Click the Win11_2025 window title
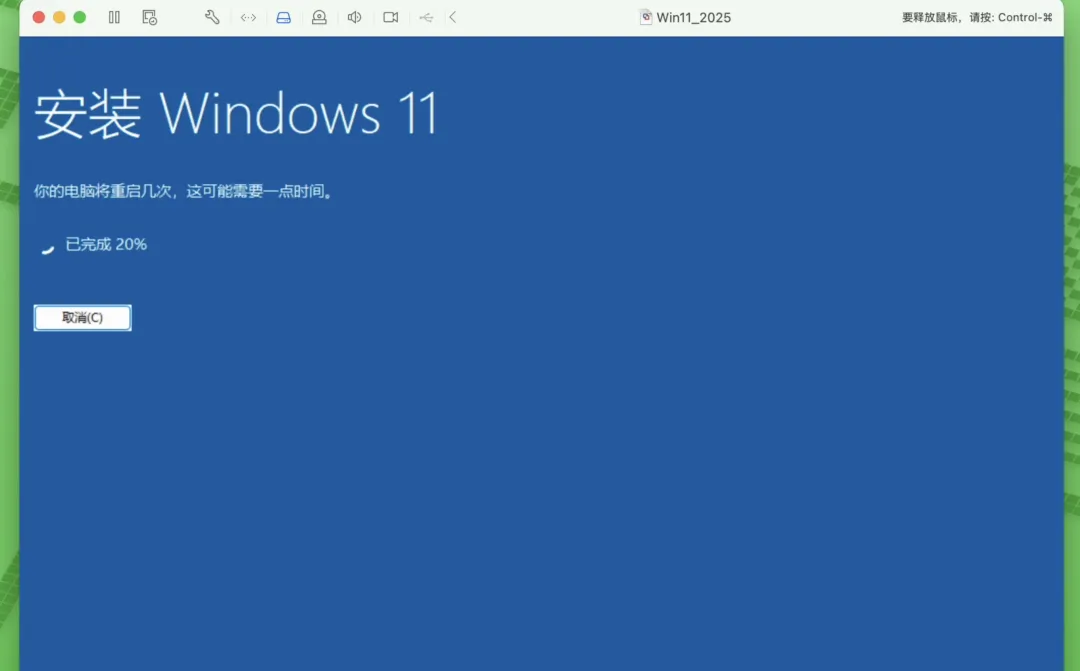The width and height of the screenshot is (1080, 671). tap(694, 17)
